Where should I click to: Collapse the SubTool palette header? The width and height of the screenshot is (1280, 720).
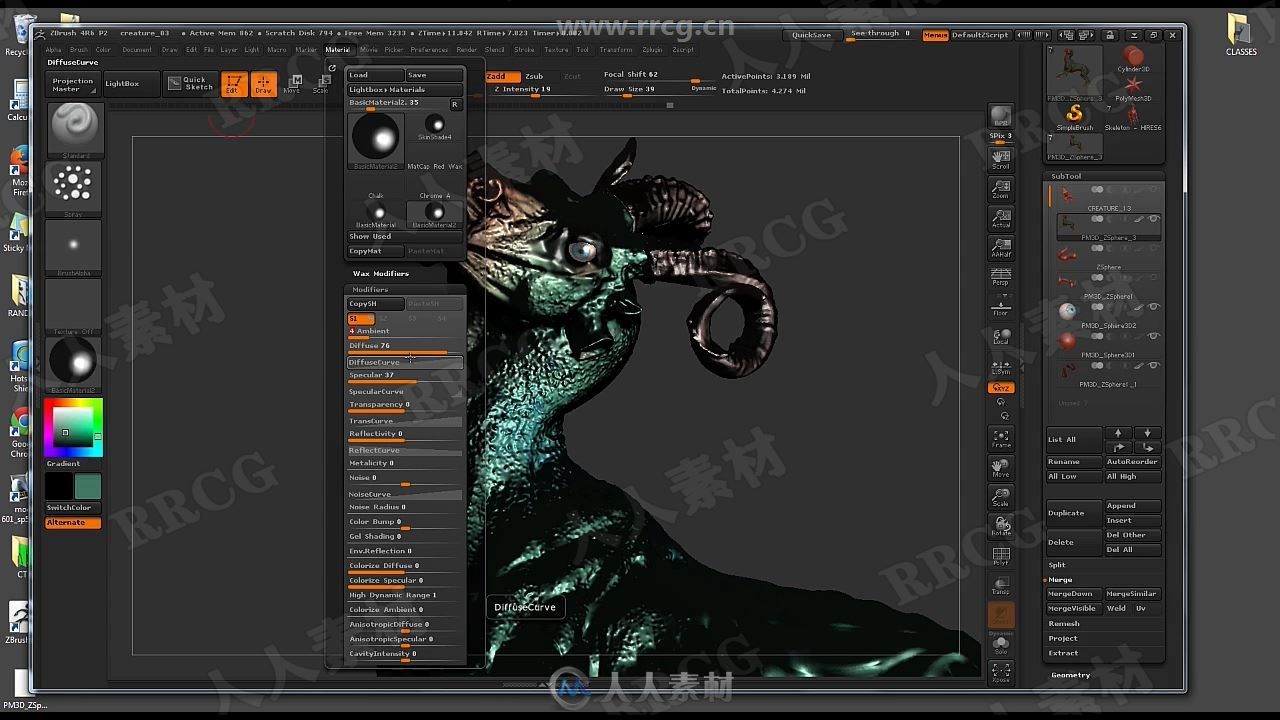coord(1066,176)
